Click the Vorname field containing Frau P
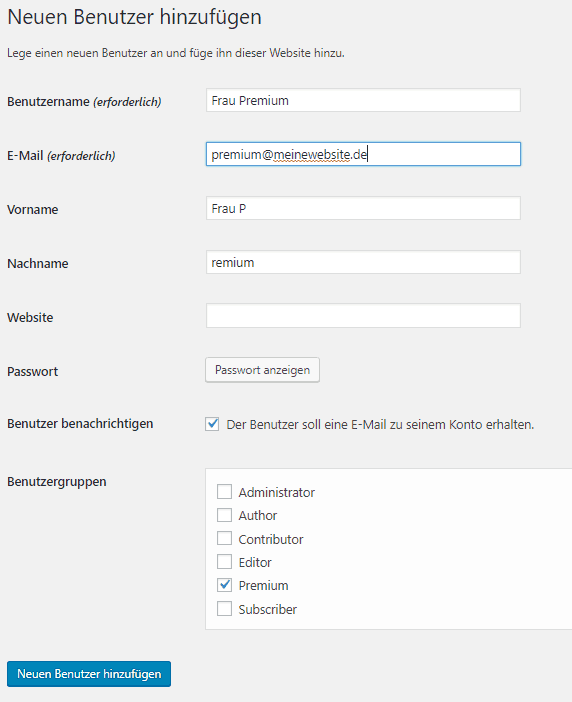The width and height of the screenshot is (572, 702). pos(363,208)
